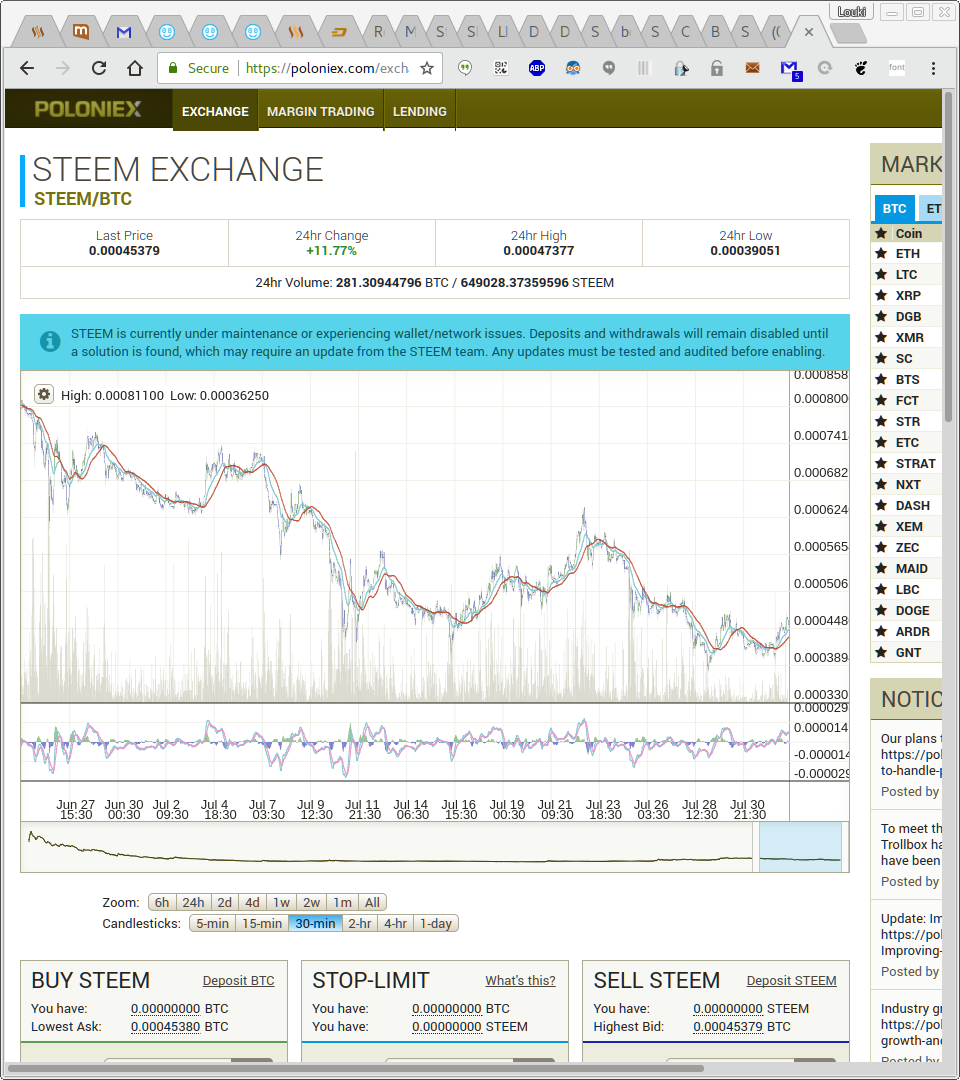This screenshot has width=960, height=1080.
Task: Click the horizontal page scrollbar
Action: (355, 1069)
